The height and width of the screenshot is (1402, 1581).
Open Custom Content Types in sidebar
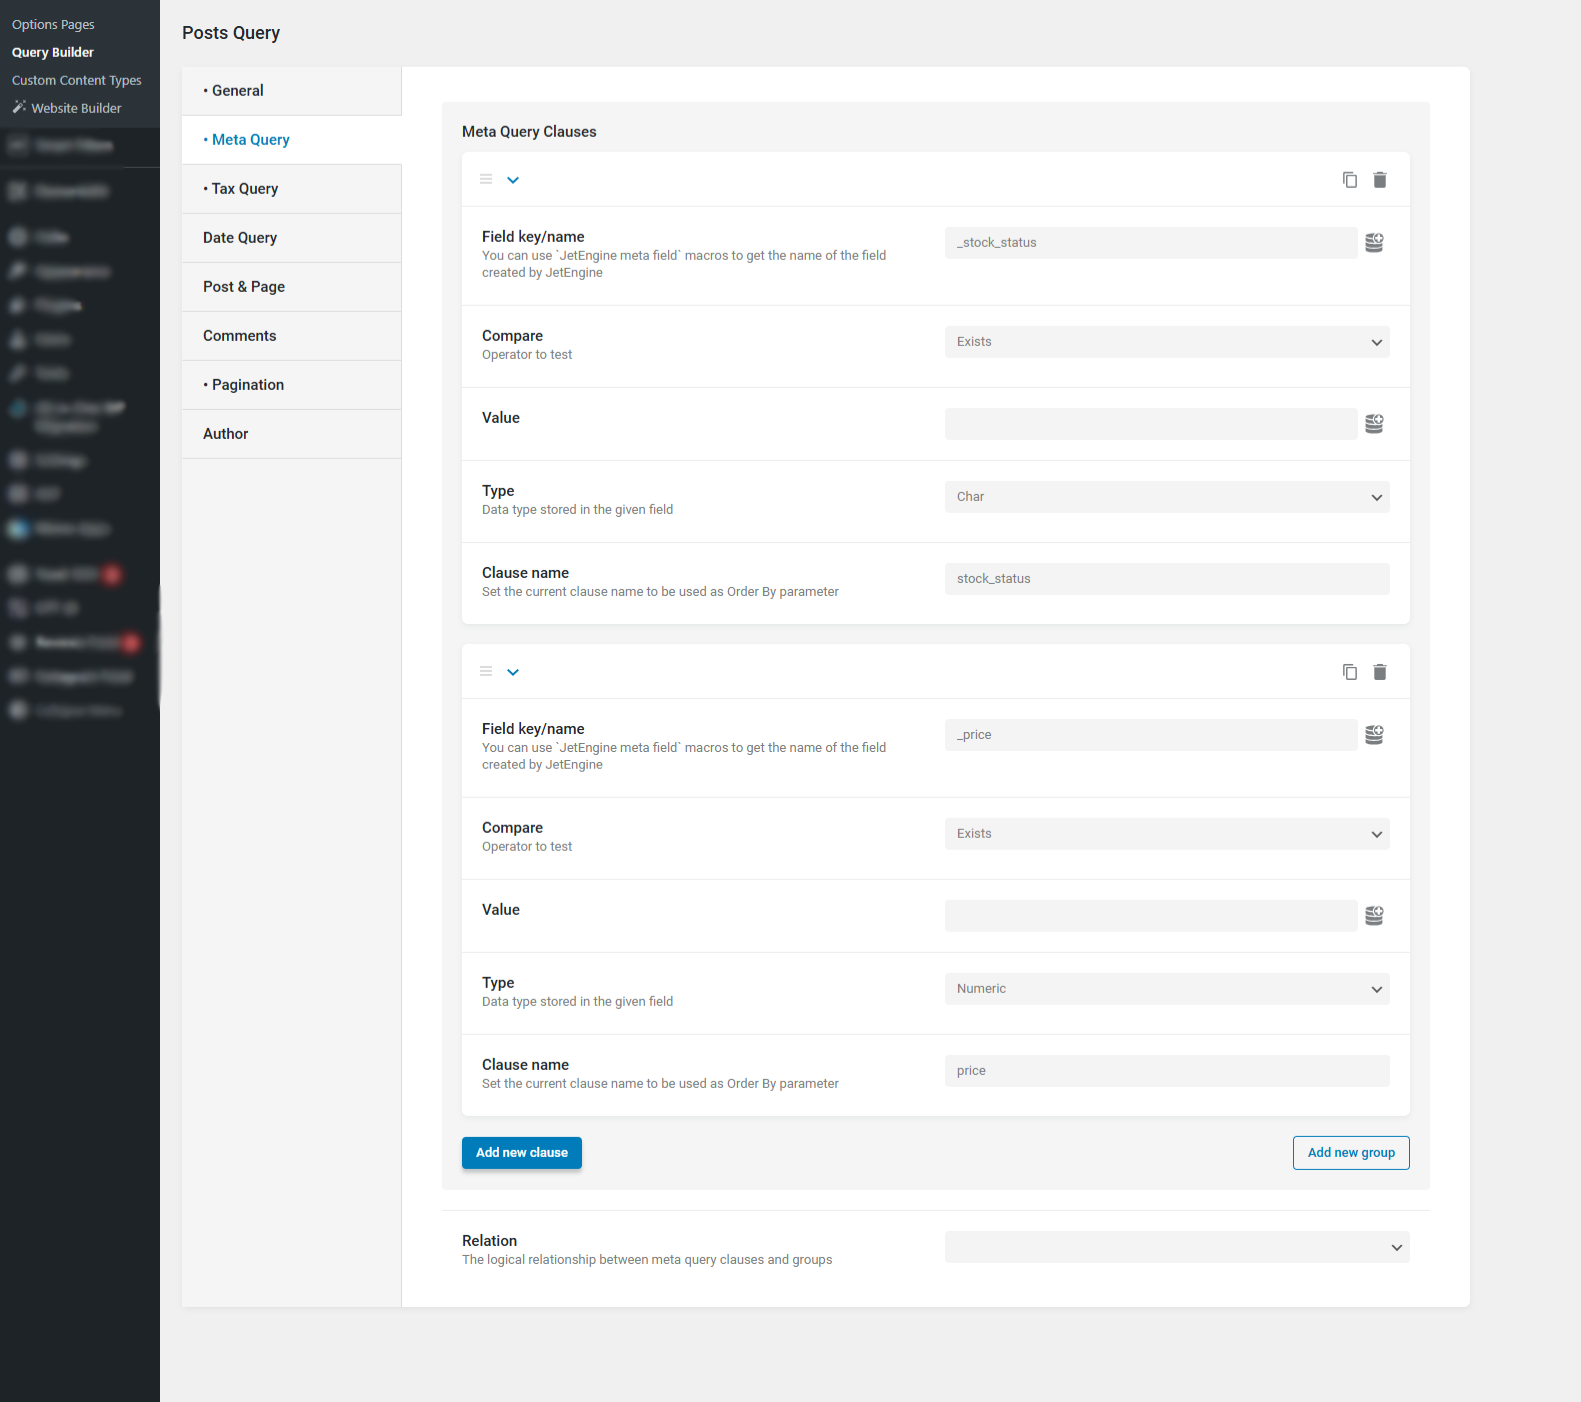tap(77, 80)
